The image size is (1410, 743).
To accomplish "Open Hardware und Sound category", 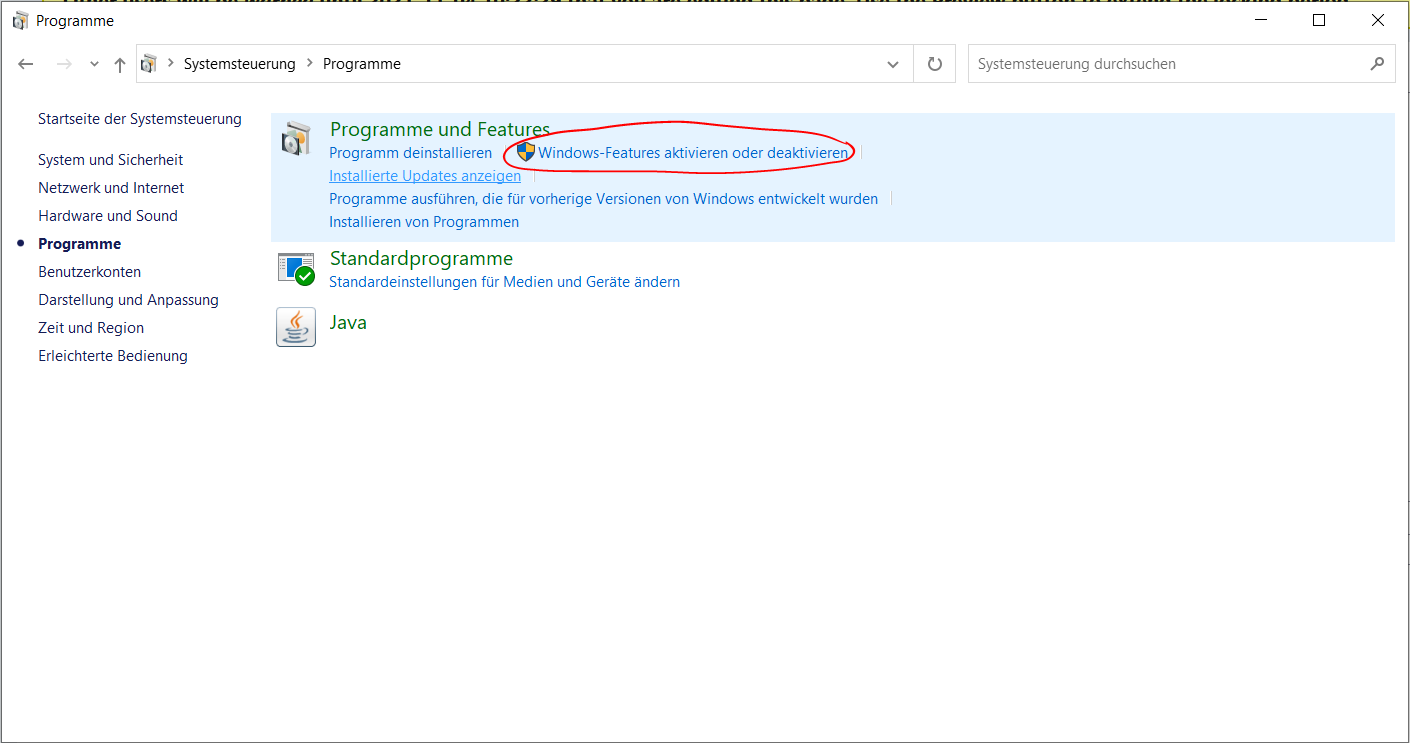I will point(108,216).
